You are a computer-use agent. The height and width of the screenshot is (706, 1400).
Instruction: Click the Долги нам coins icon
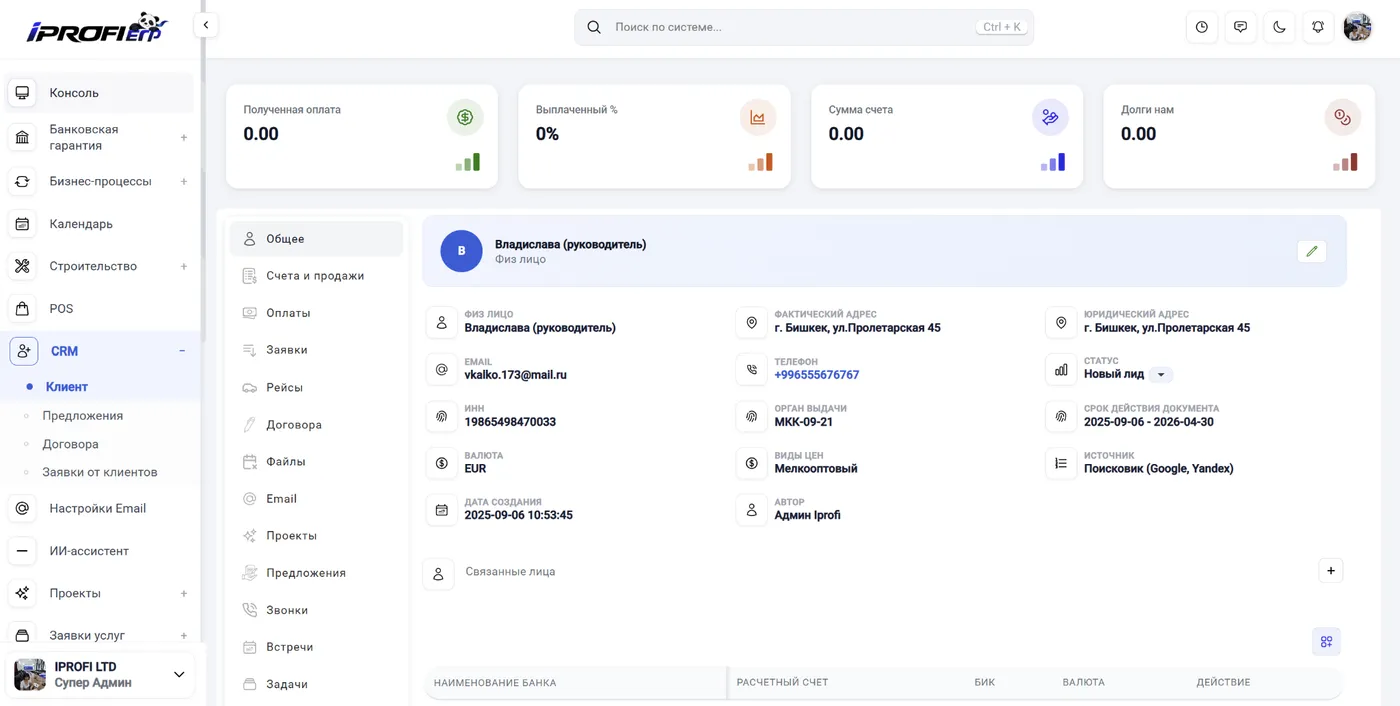coord(1343,117)
